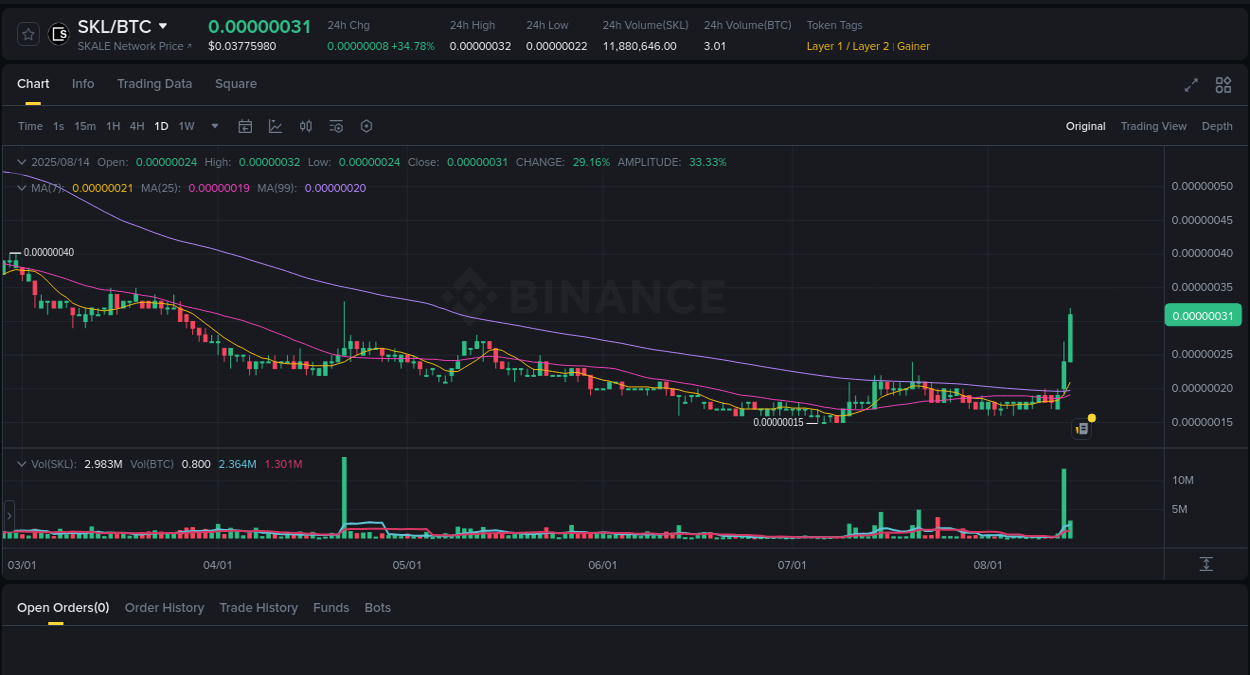Select the 1D interval
The image size is (1250, 675).
pos(161,126)
